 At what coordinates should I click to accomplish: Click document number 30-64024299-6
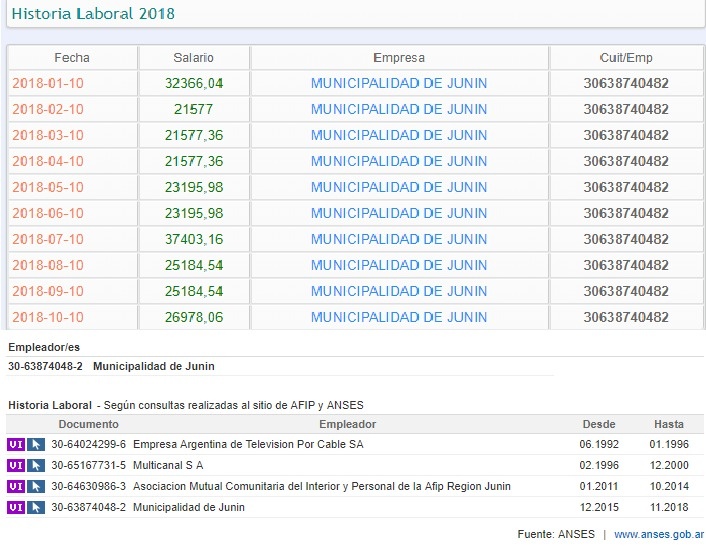tap(89, 445)
